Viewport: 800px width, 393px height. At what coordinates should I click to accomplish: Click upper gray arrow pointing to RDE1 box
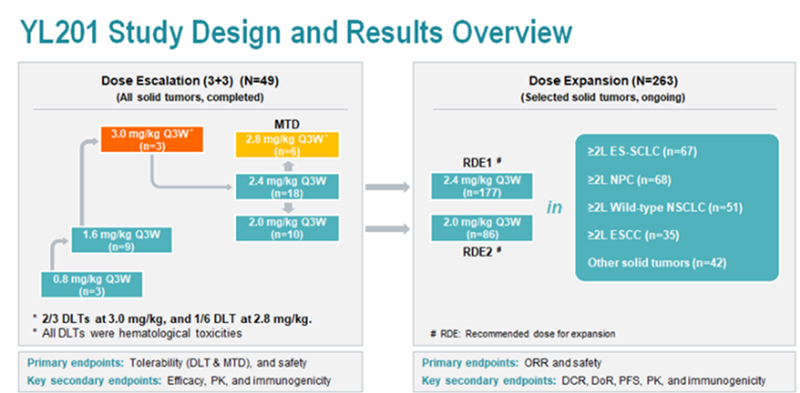388,187
